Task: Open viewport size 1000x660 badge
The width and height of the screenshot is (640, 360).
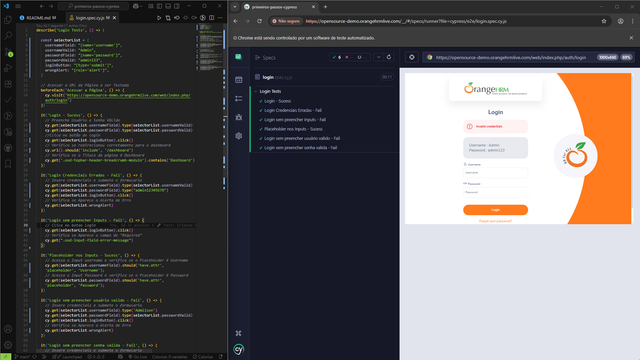Action: [607, 57]
